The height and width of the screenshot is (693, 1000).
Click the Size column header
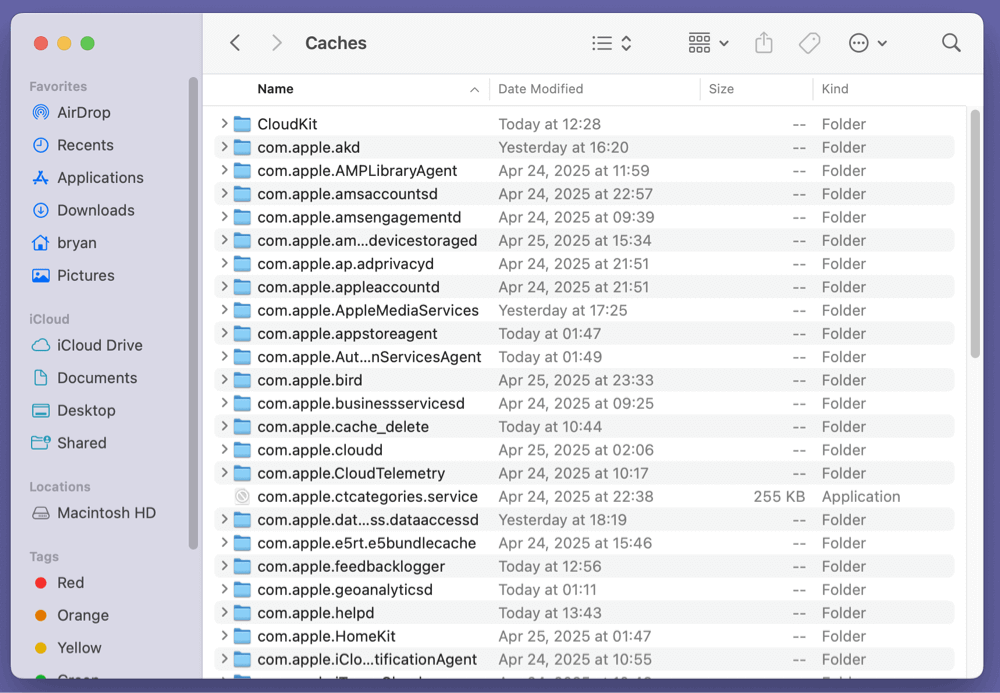coord(721,89)
